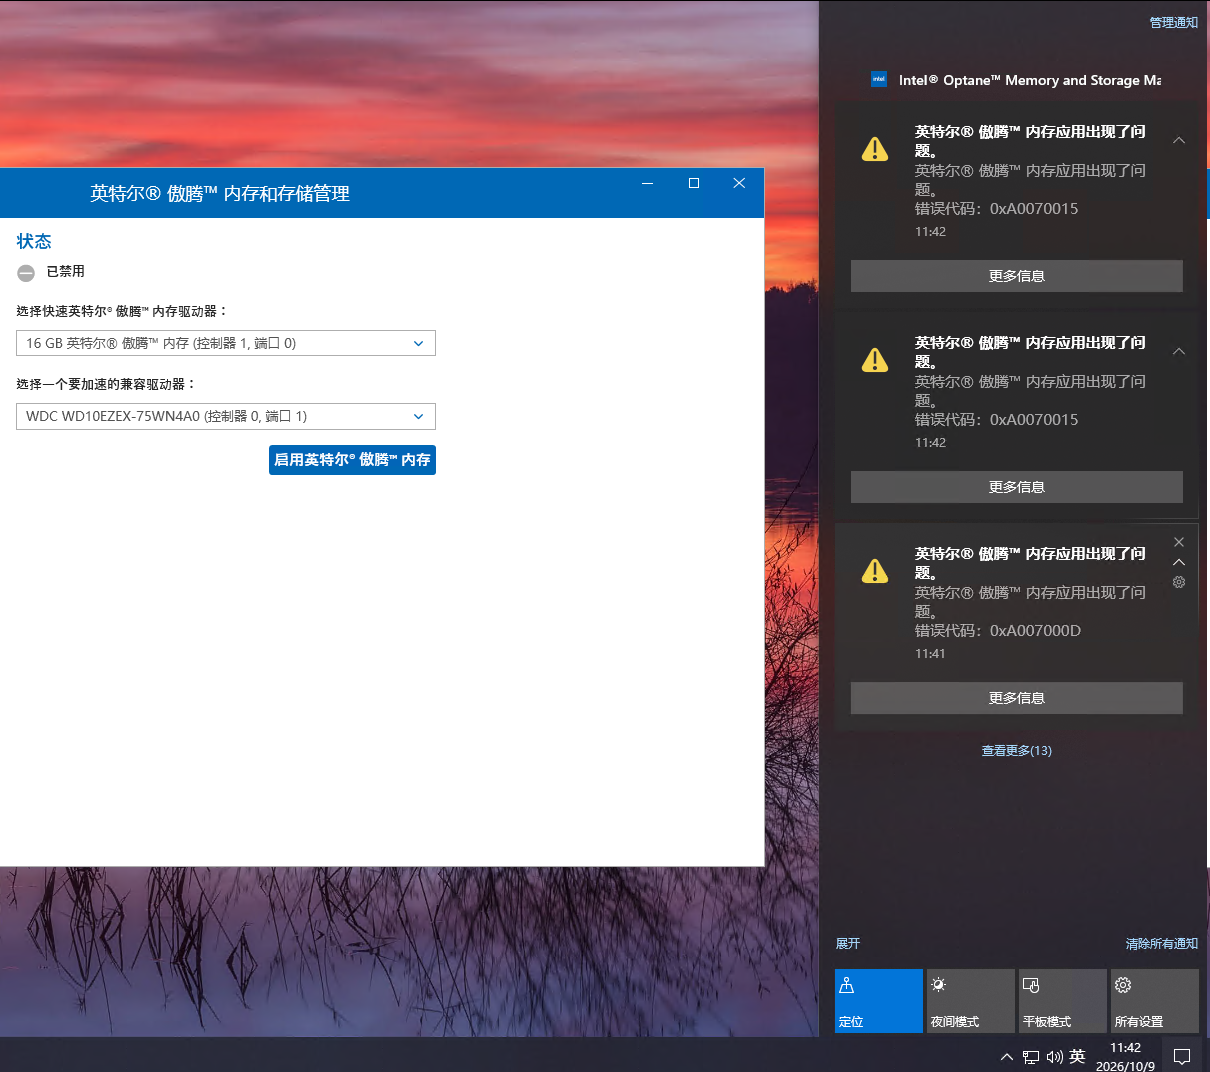Image resolution: width=1210 pixels, height=1072 pixels.
Task: Show hidden tray icons with the up chevron
Action: 1007,1057
